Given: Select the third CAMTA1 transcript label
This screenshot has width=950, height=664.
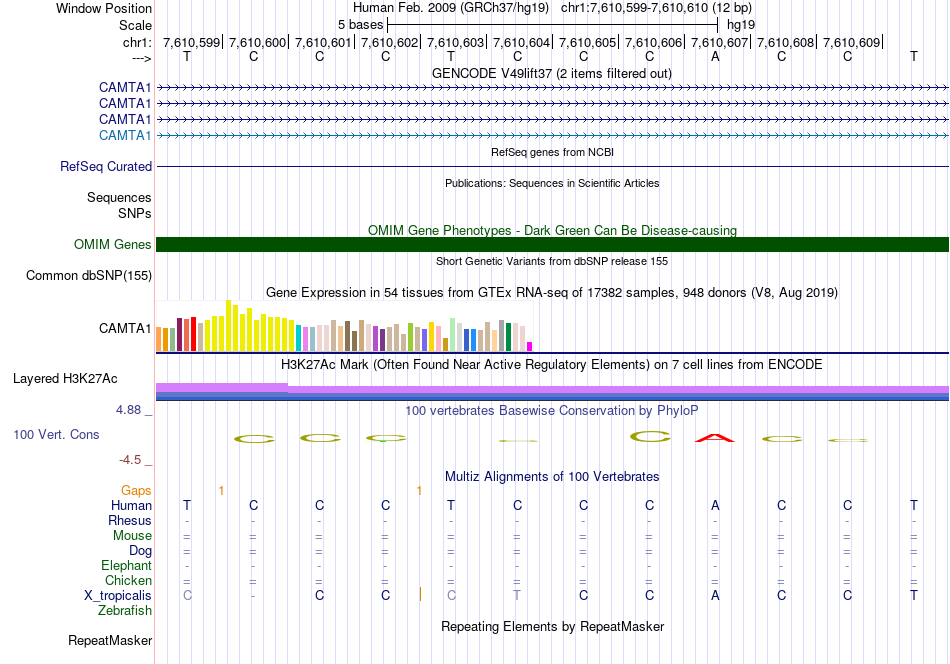Looking at the screenshot, I should click(x=125, y=119).
